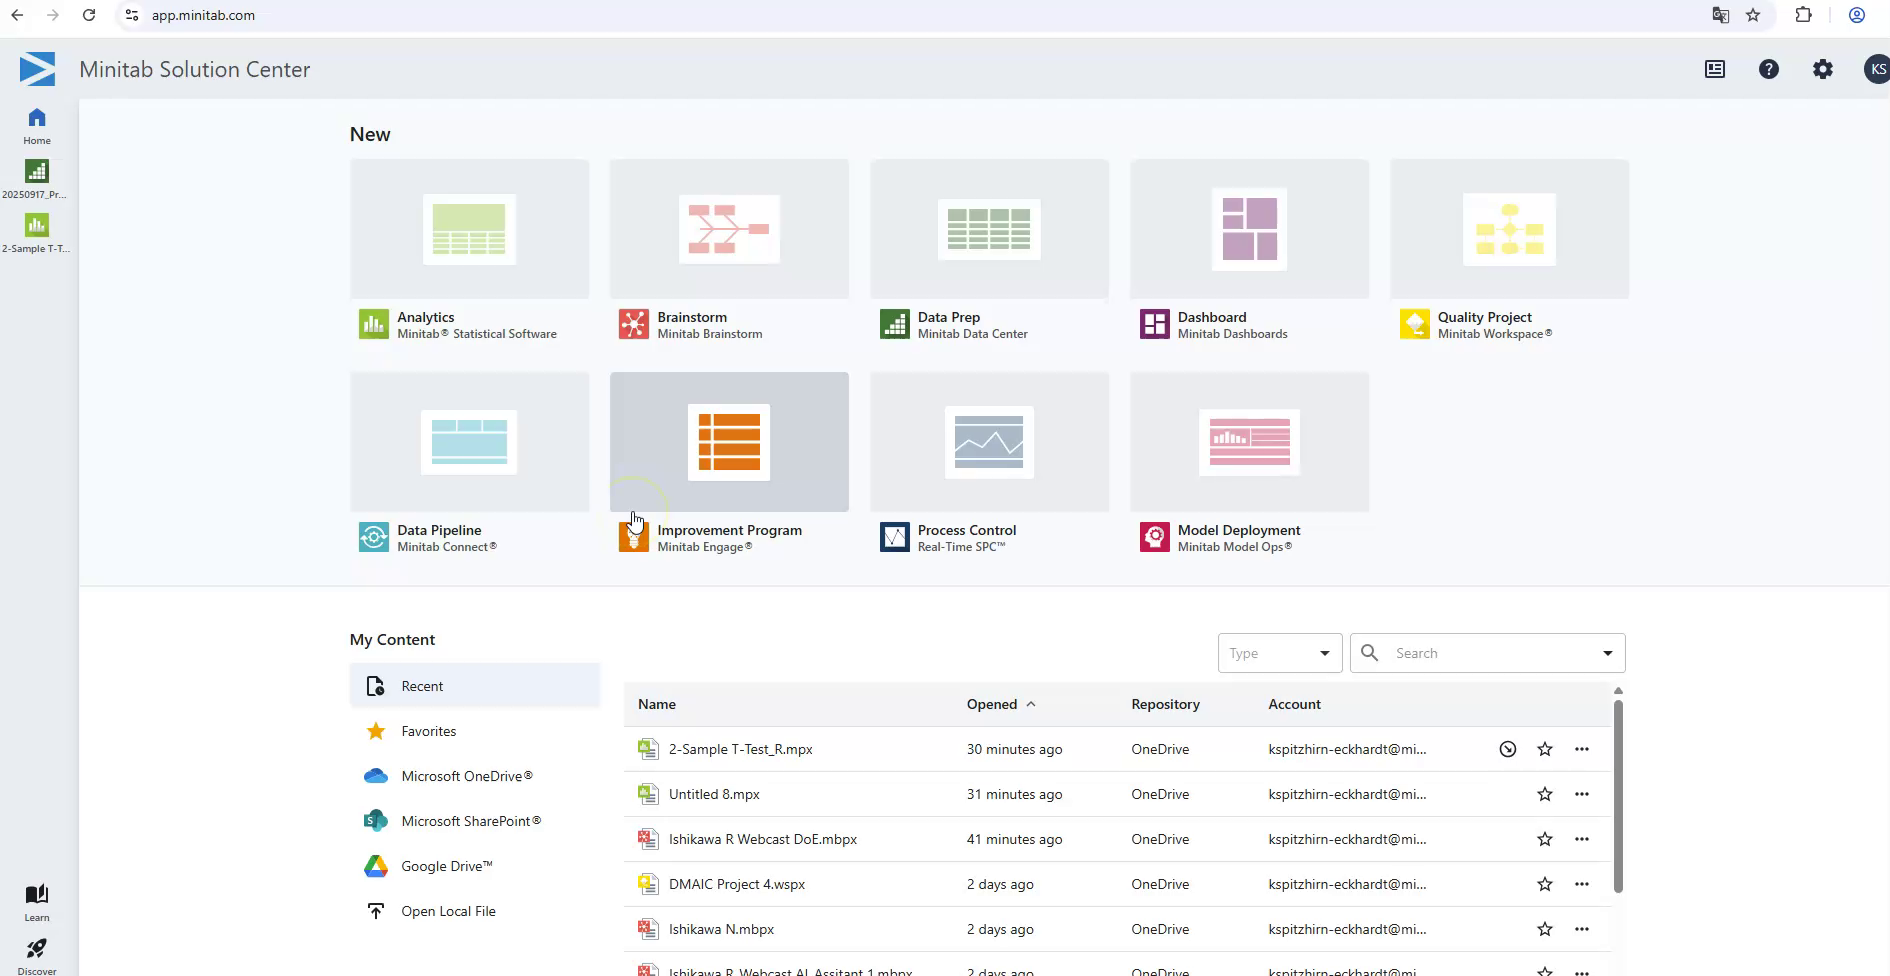Image resolution: width=1890 pixels, height=976 pixels.
Task: Open the Type filter dropdown
Action: coord(1280,652)
